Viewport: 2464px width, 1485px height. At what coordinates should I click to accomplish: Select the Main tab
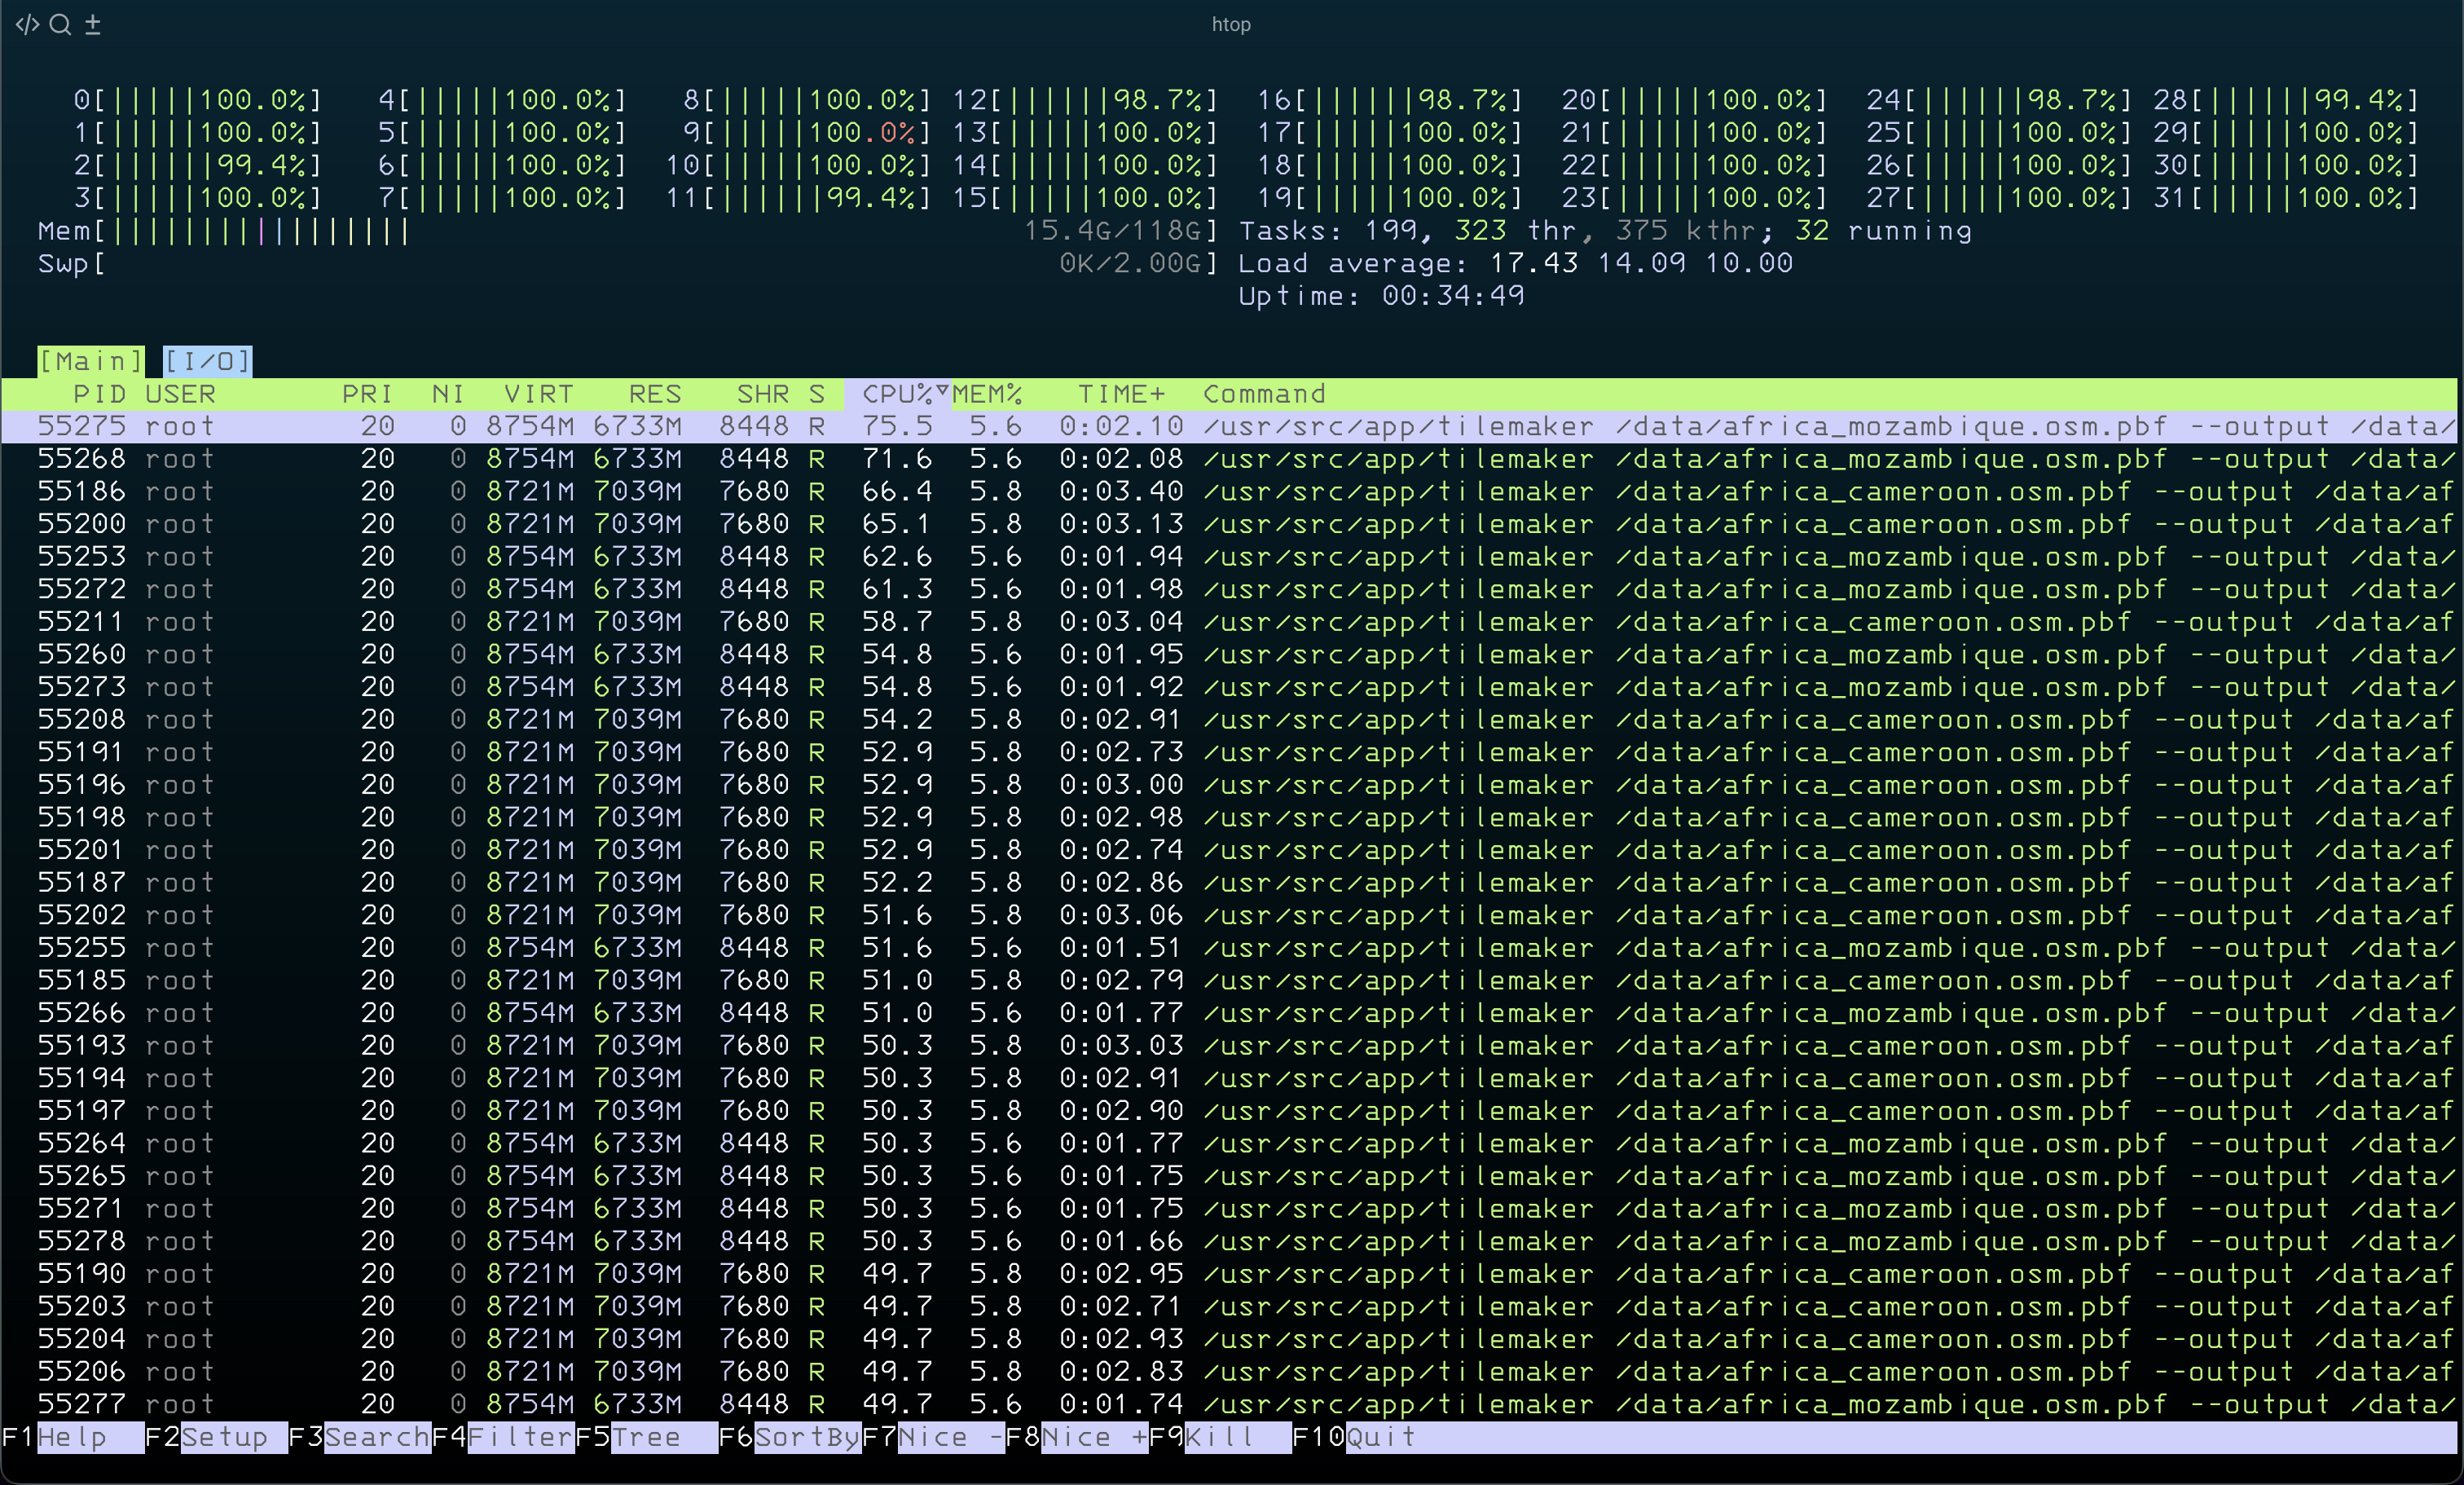90,361
